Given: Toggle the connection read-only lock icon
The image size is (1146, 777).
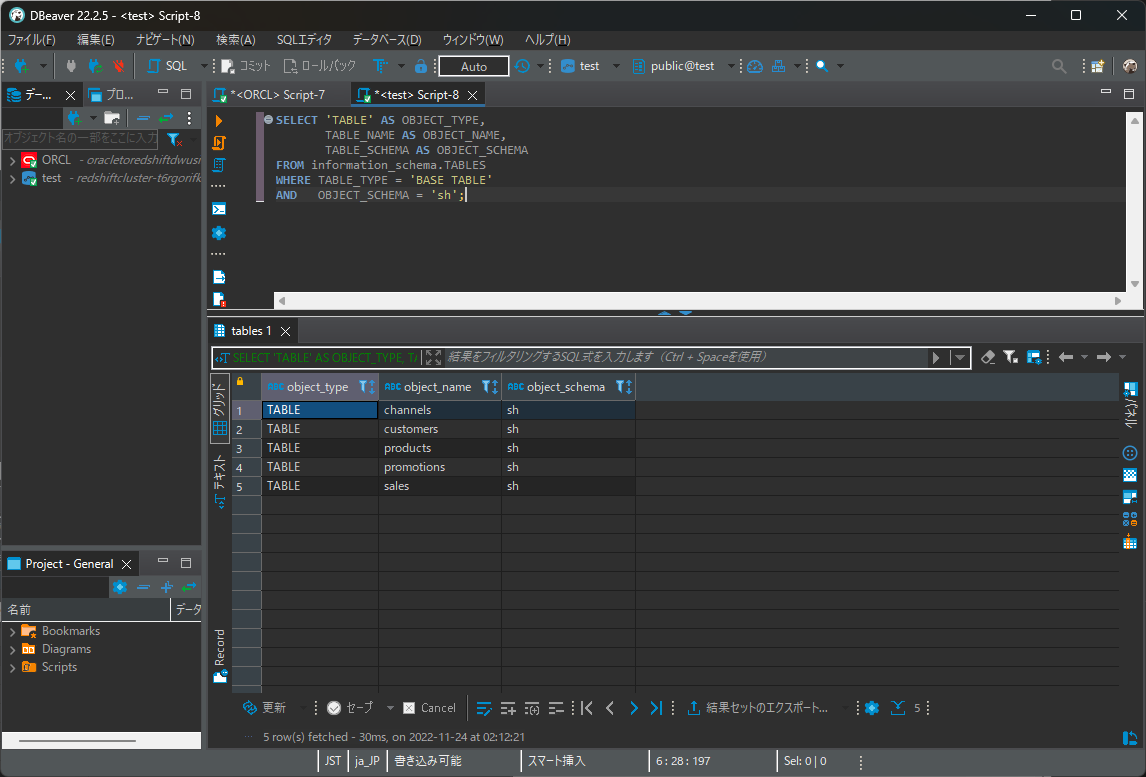Looking at the screenshot, I should (x=421, y=66).
